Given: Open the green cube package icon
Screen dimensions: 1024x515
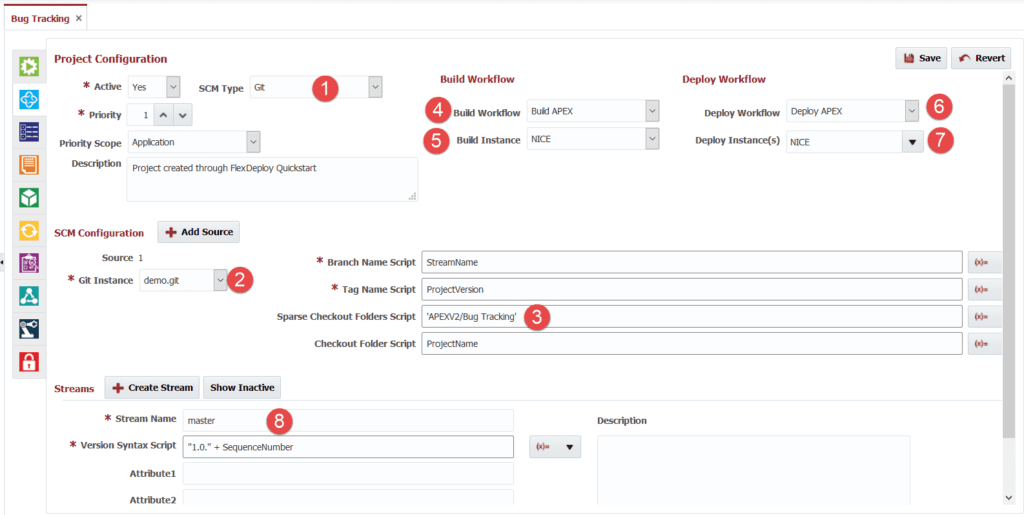Looking at the screenshot, I should (x=29, y=197).
